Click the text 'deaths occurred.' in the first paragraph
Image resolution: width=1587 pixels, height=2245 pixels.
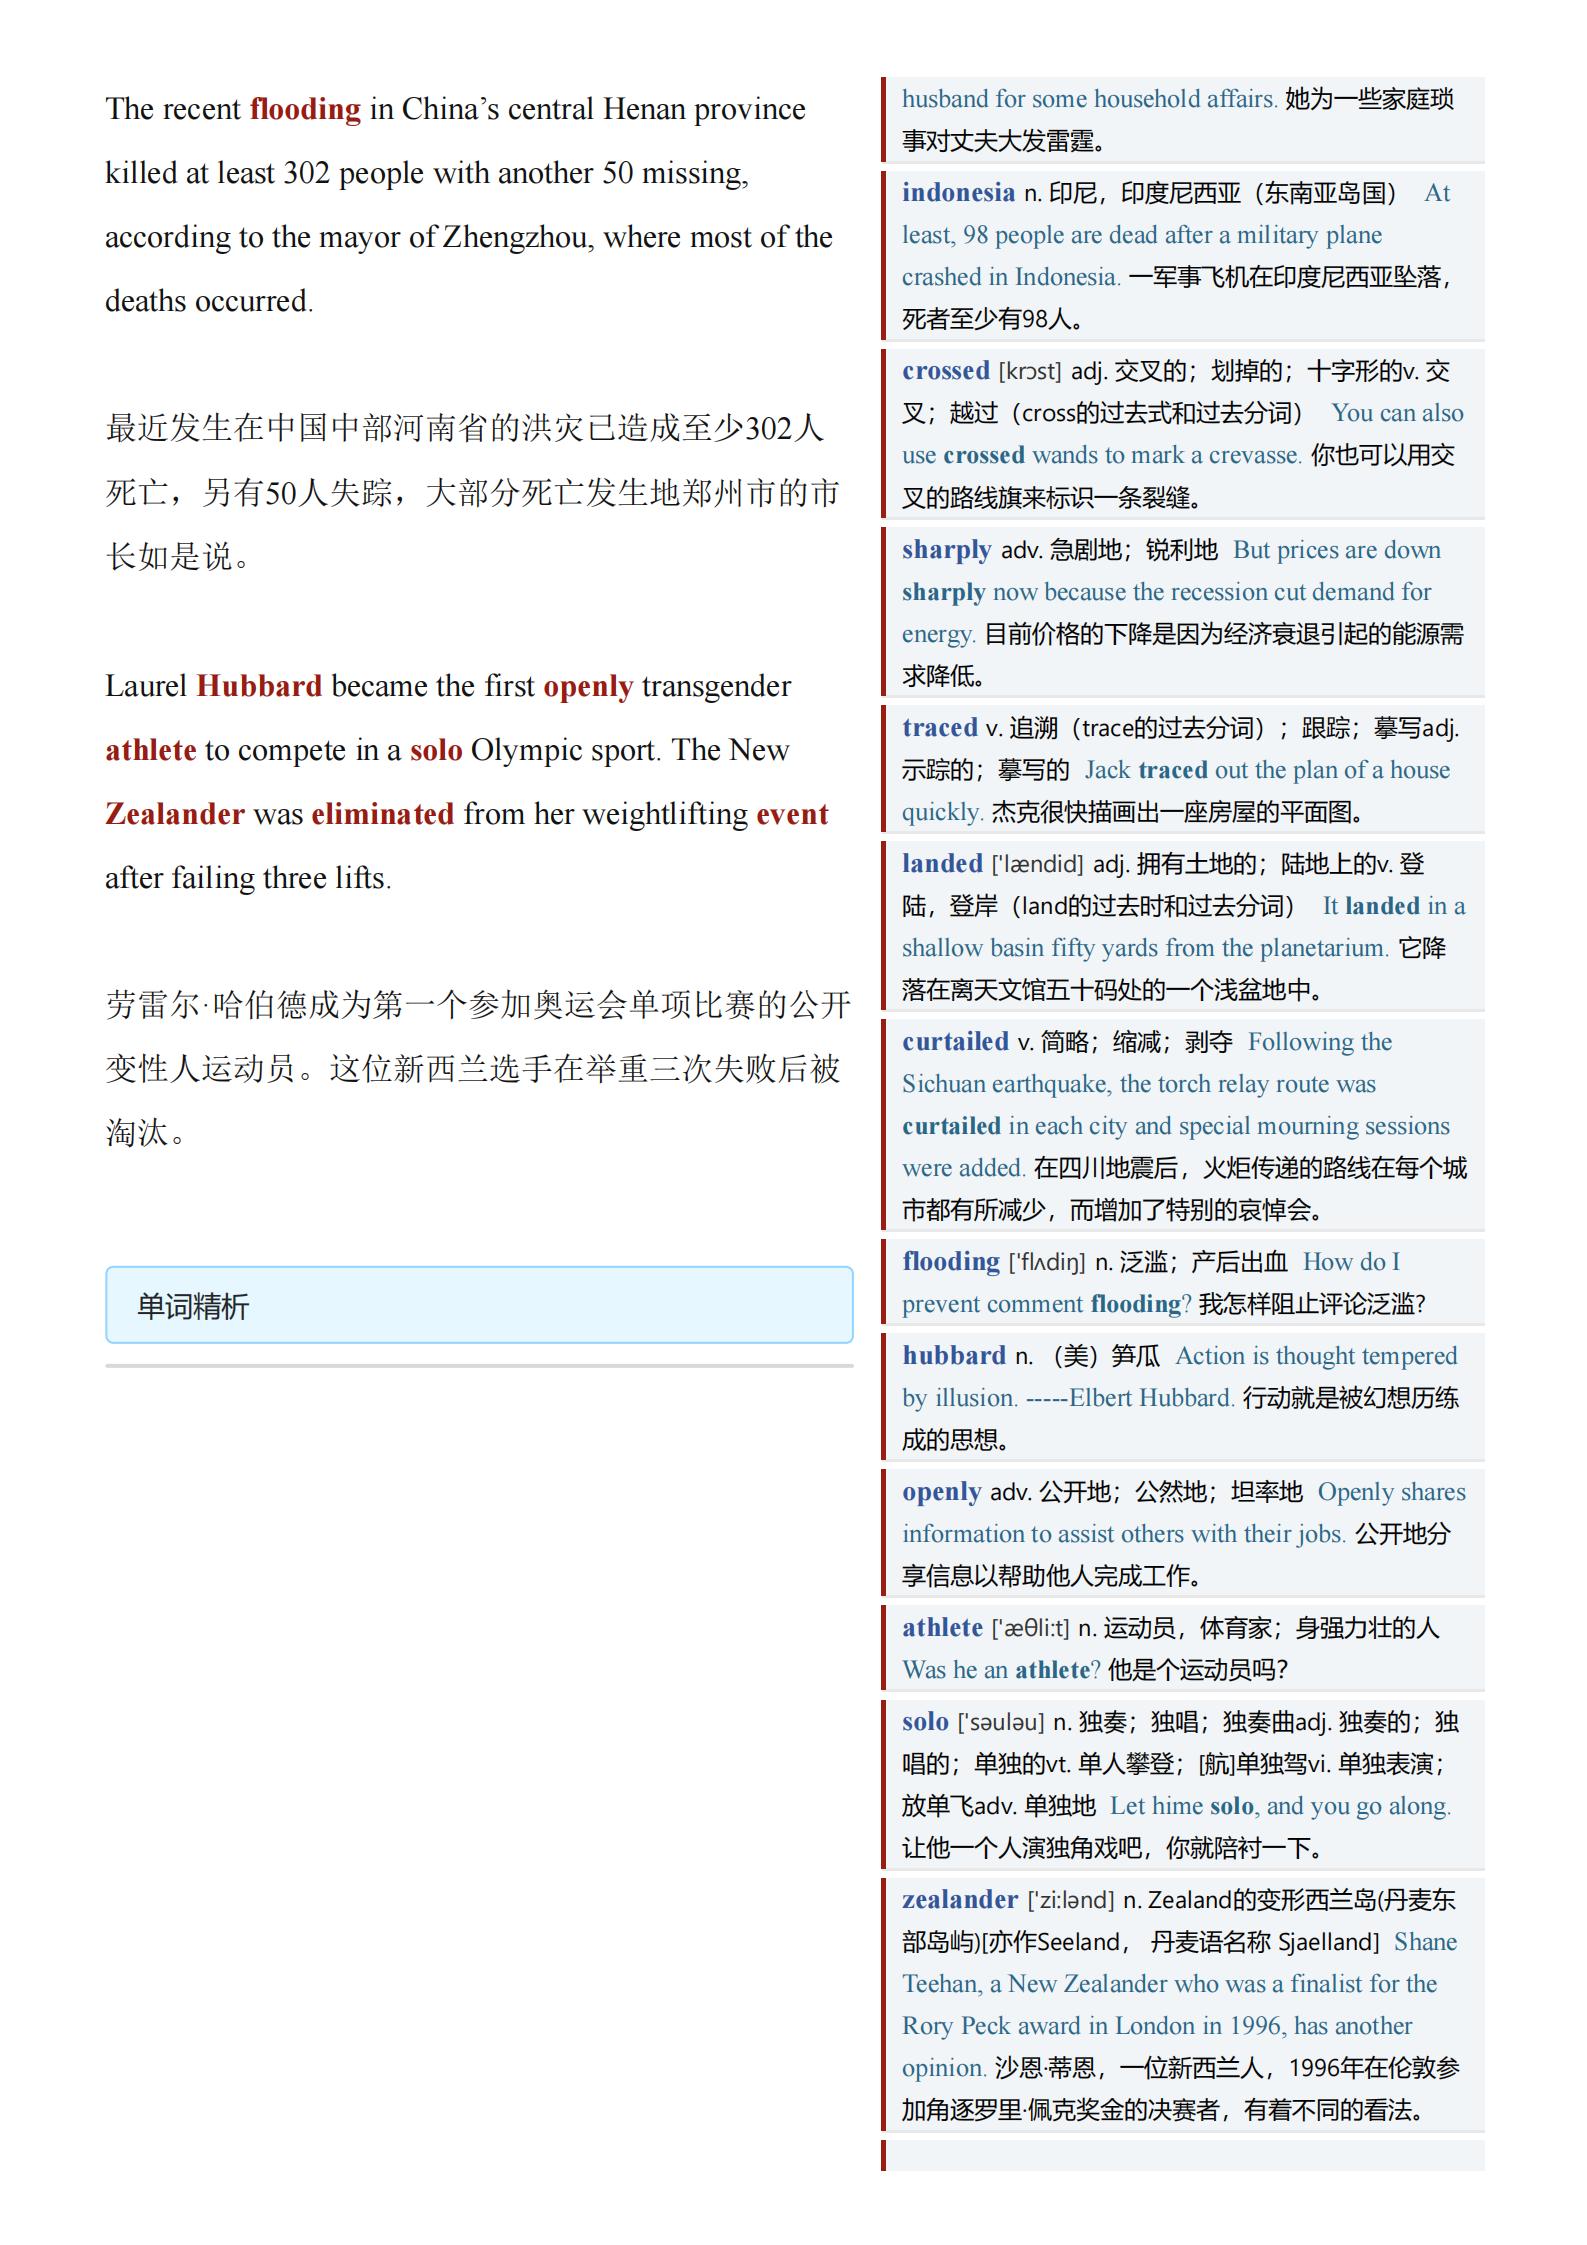pyautogui.click(x=209, y=301)
